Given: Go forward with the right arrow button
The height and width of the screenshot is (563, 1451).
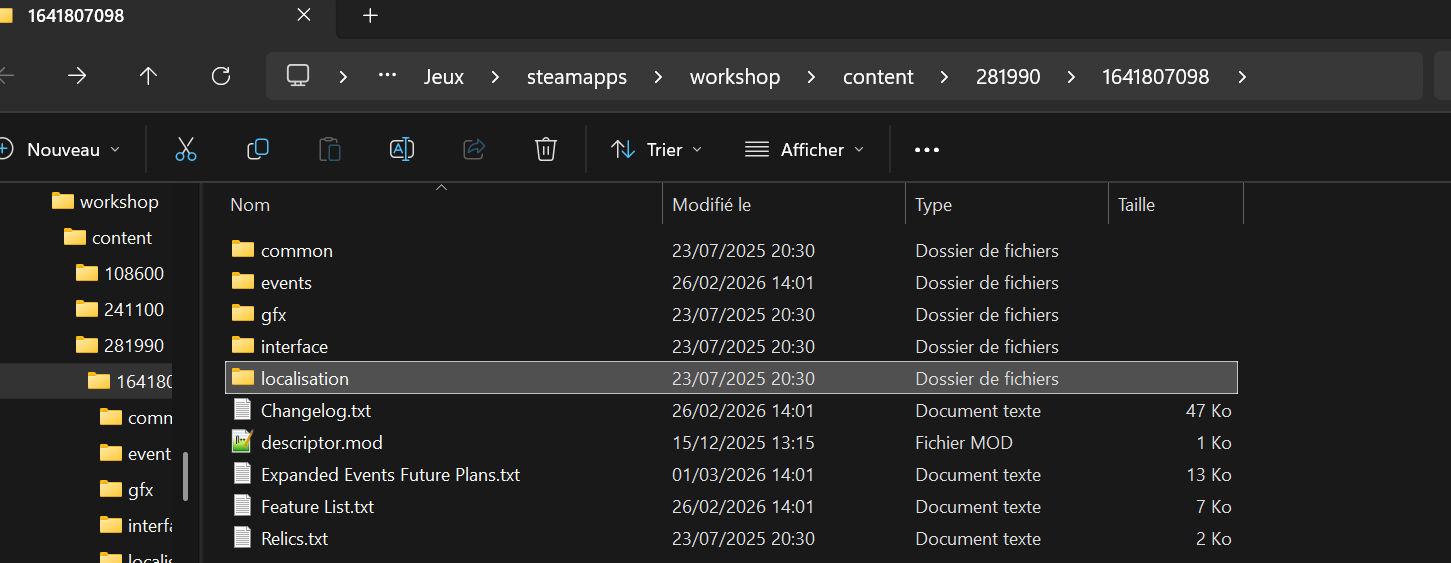Looking at the screenshot, I should (77, 76).
